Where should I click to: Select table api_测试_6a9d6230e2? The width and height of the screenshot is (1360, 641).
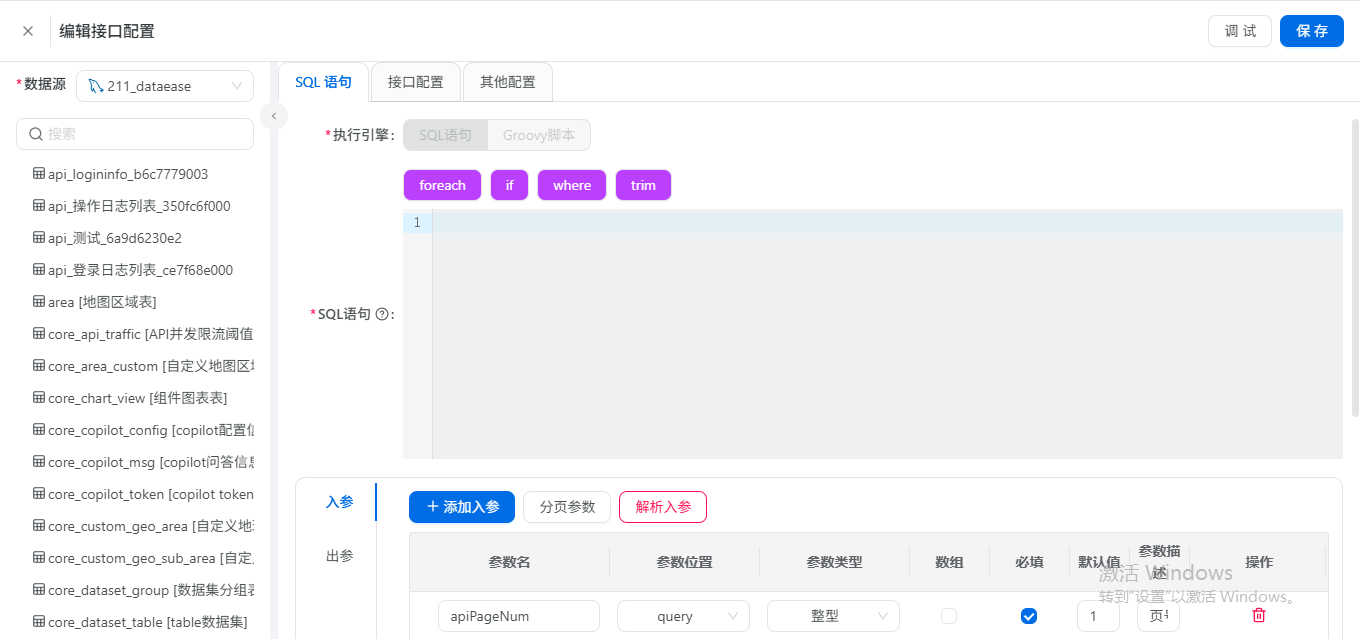[115, 238]
